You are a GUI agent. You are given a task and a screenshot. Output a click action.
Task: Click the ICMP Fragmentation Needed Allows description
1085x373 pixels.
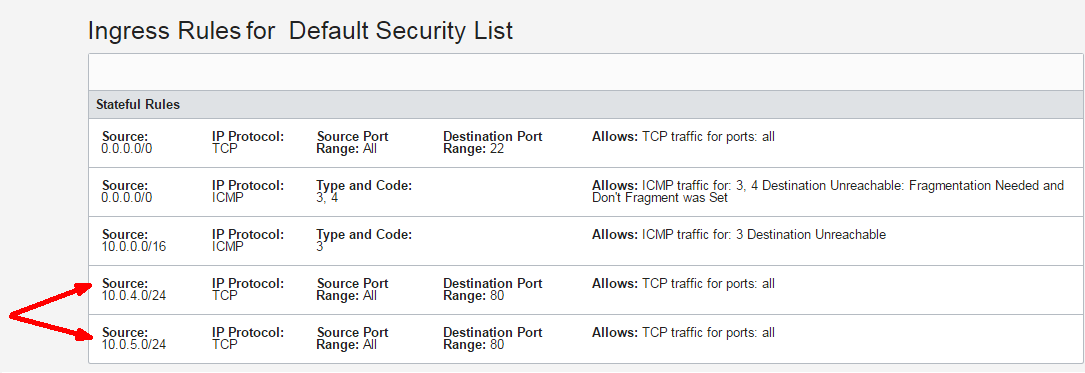(x=828, y=192)
